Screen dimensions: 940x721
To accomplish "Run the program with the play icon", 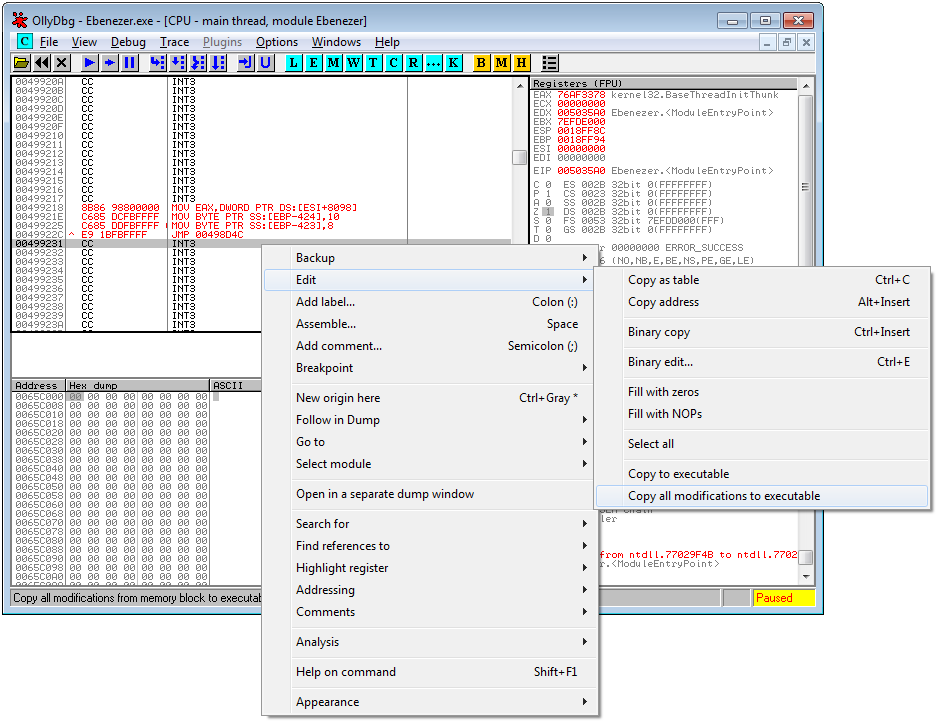I will pyautogui.click(x=90, y=62).
